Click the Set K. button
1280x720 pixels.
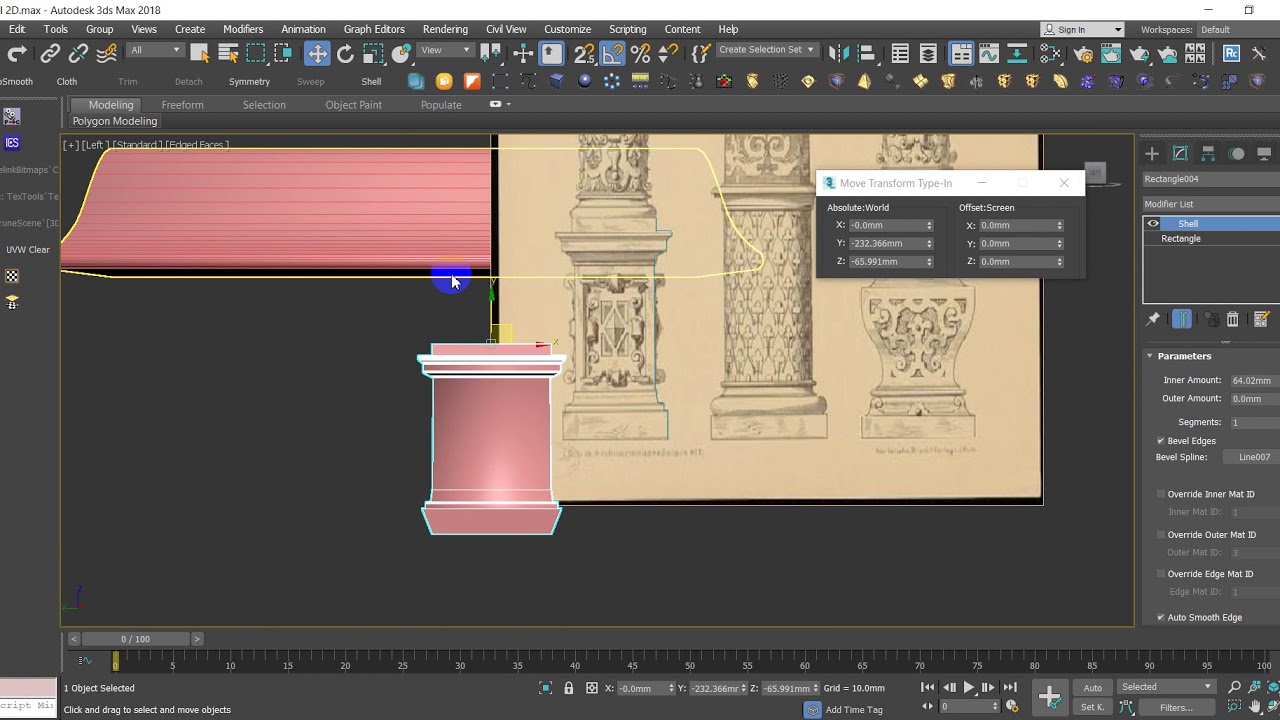(x=1092, y=707)
